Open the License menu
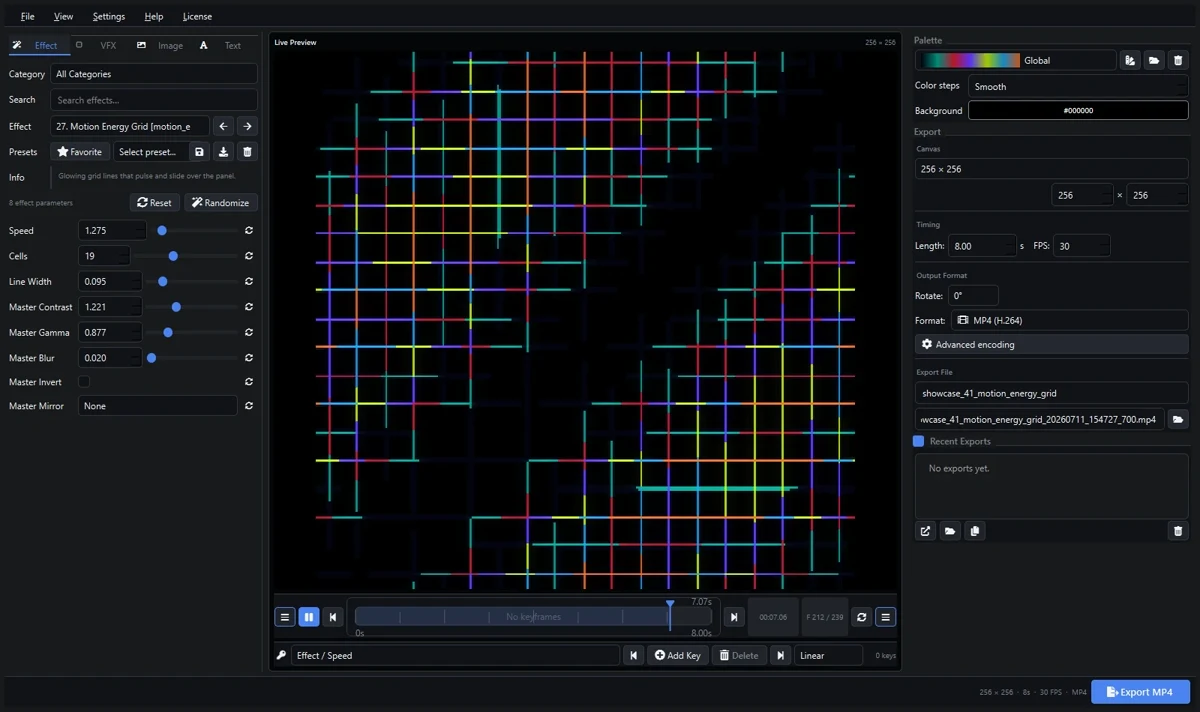 coord(197,16)
